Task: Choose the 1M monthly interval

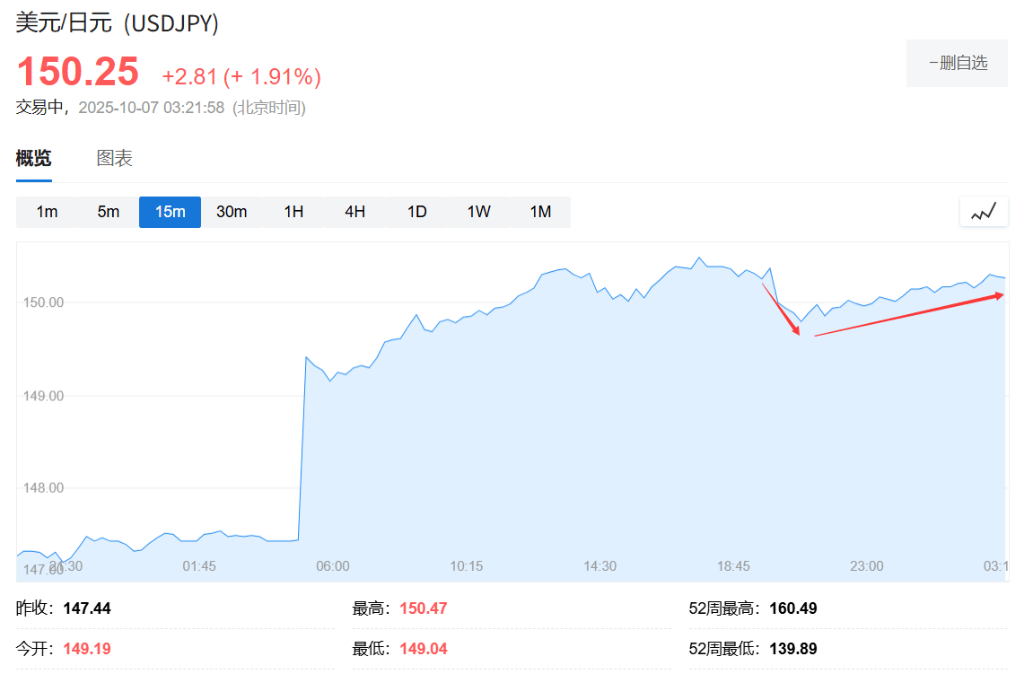Action: pos(540,212)
